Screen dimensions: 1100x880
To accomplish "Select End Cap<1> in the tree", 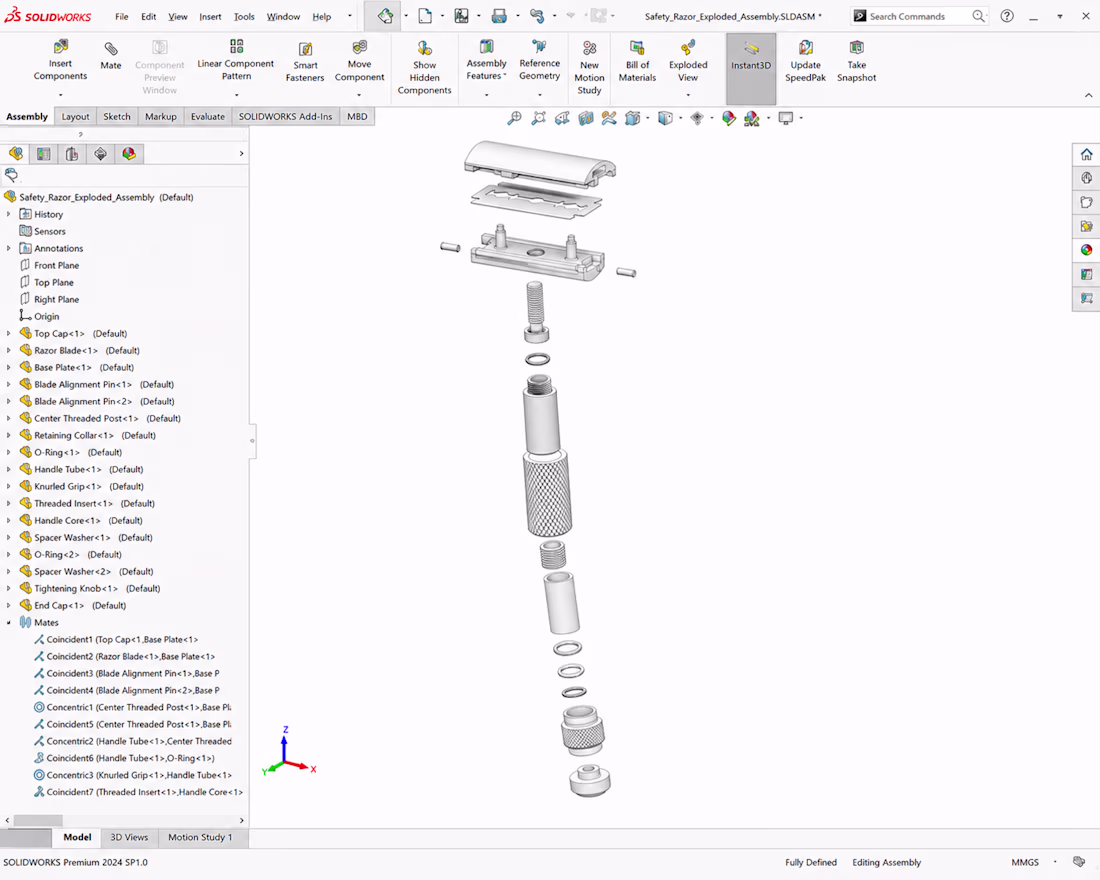I will point(72,606).
